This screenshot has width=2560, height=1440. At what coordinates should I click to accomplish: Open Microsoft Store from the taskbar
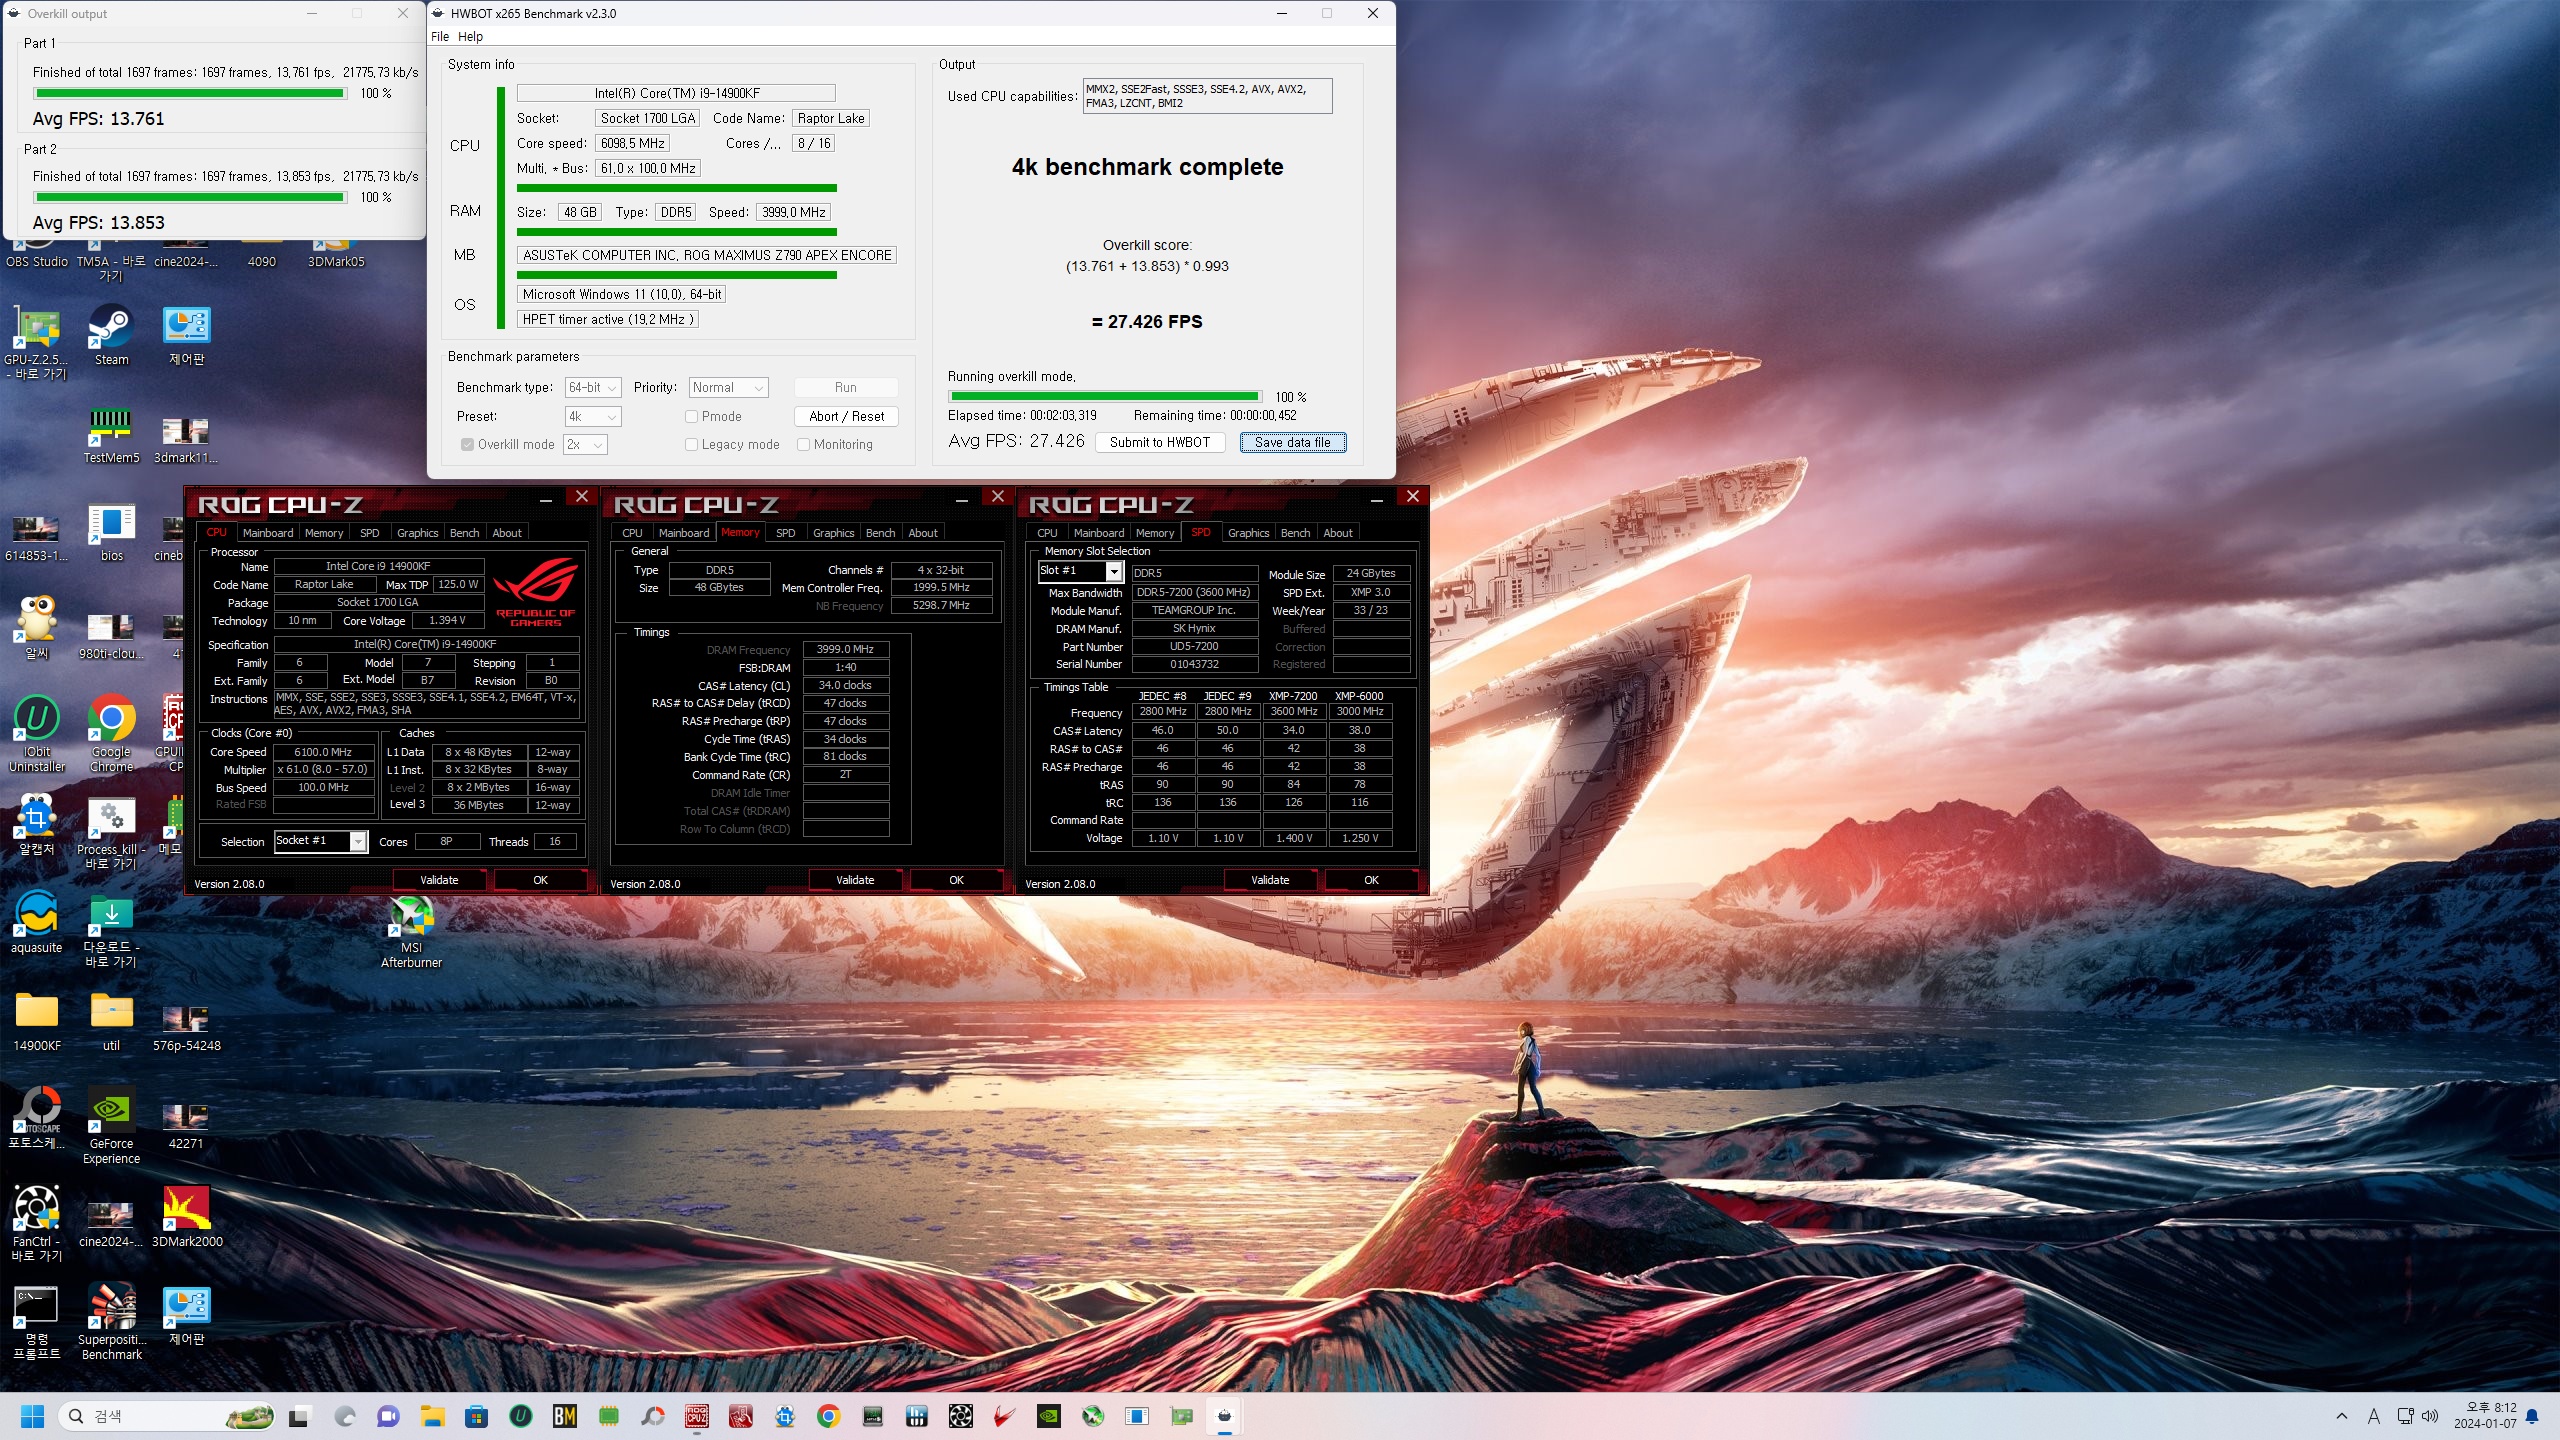pos(476,1416)
